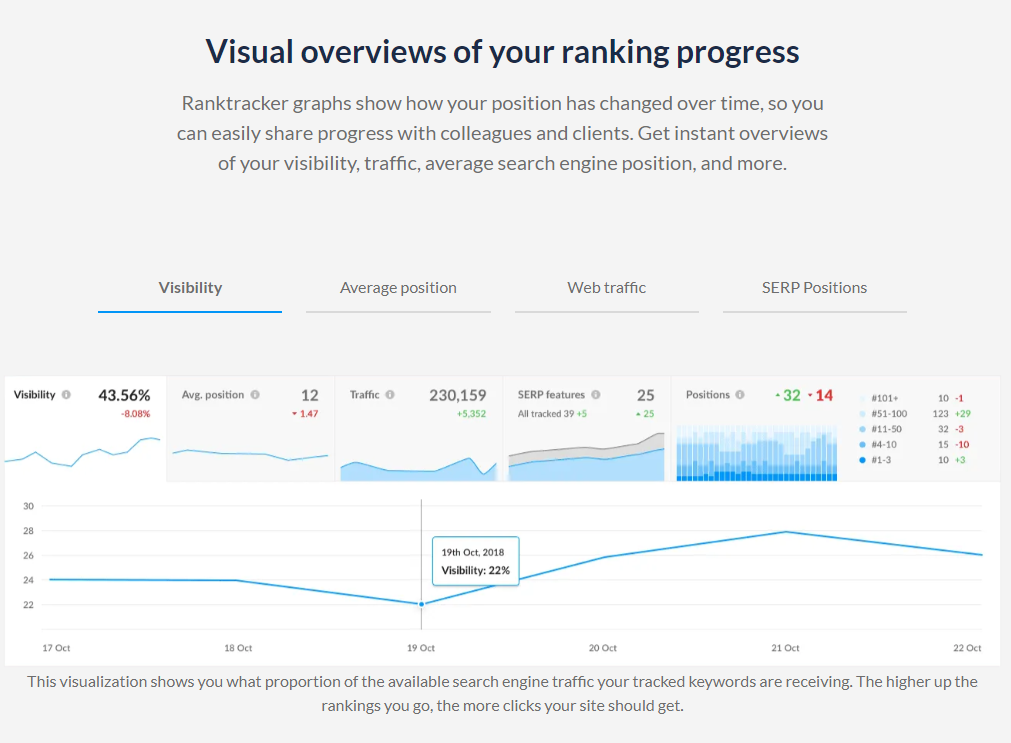
Task: Click the Visibility: 22% tooltip
Action: [x=476, y=561]
